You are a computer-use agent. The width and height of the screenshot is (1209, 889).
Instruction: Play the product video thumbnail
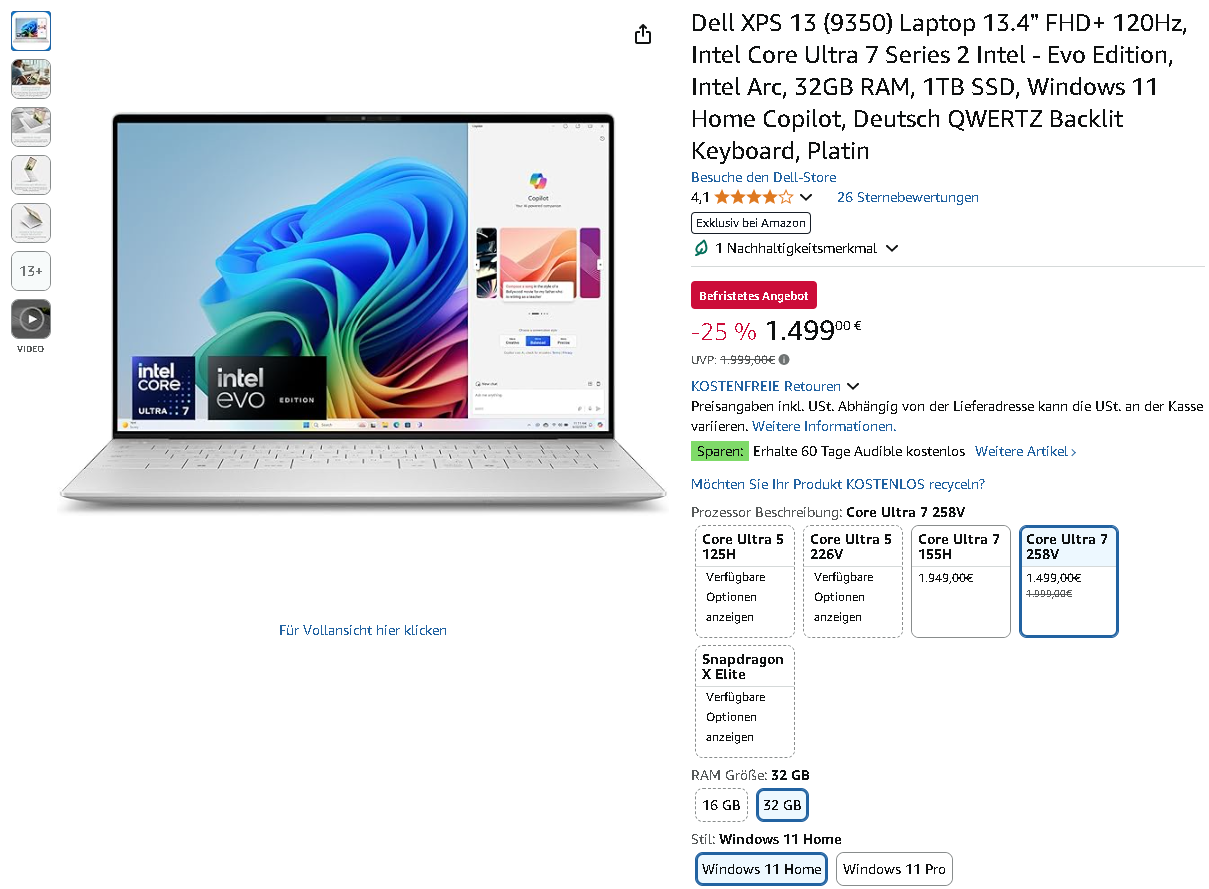click(x=31, y=319)
